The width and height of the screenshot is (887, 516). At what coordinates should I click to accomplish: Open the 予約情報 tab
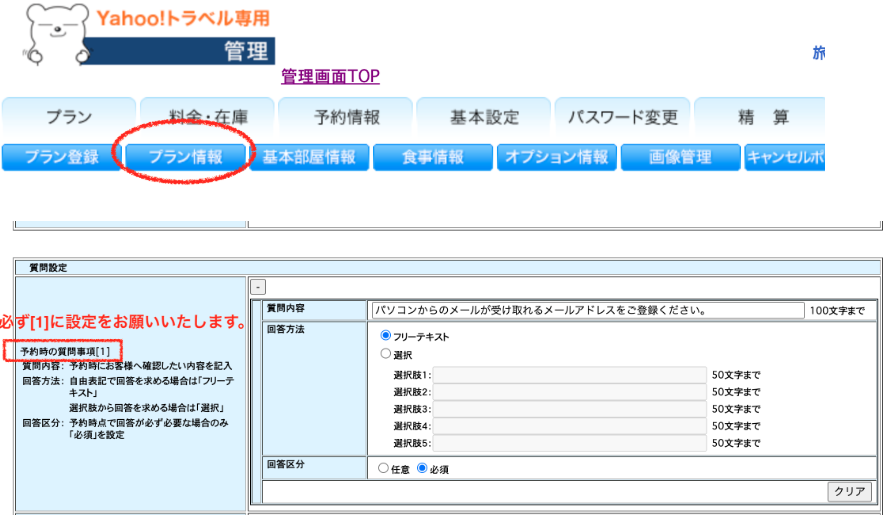pyautogui.click(x=346, y=117)
